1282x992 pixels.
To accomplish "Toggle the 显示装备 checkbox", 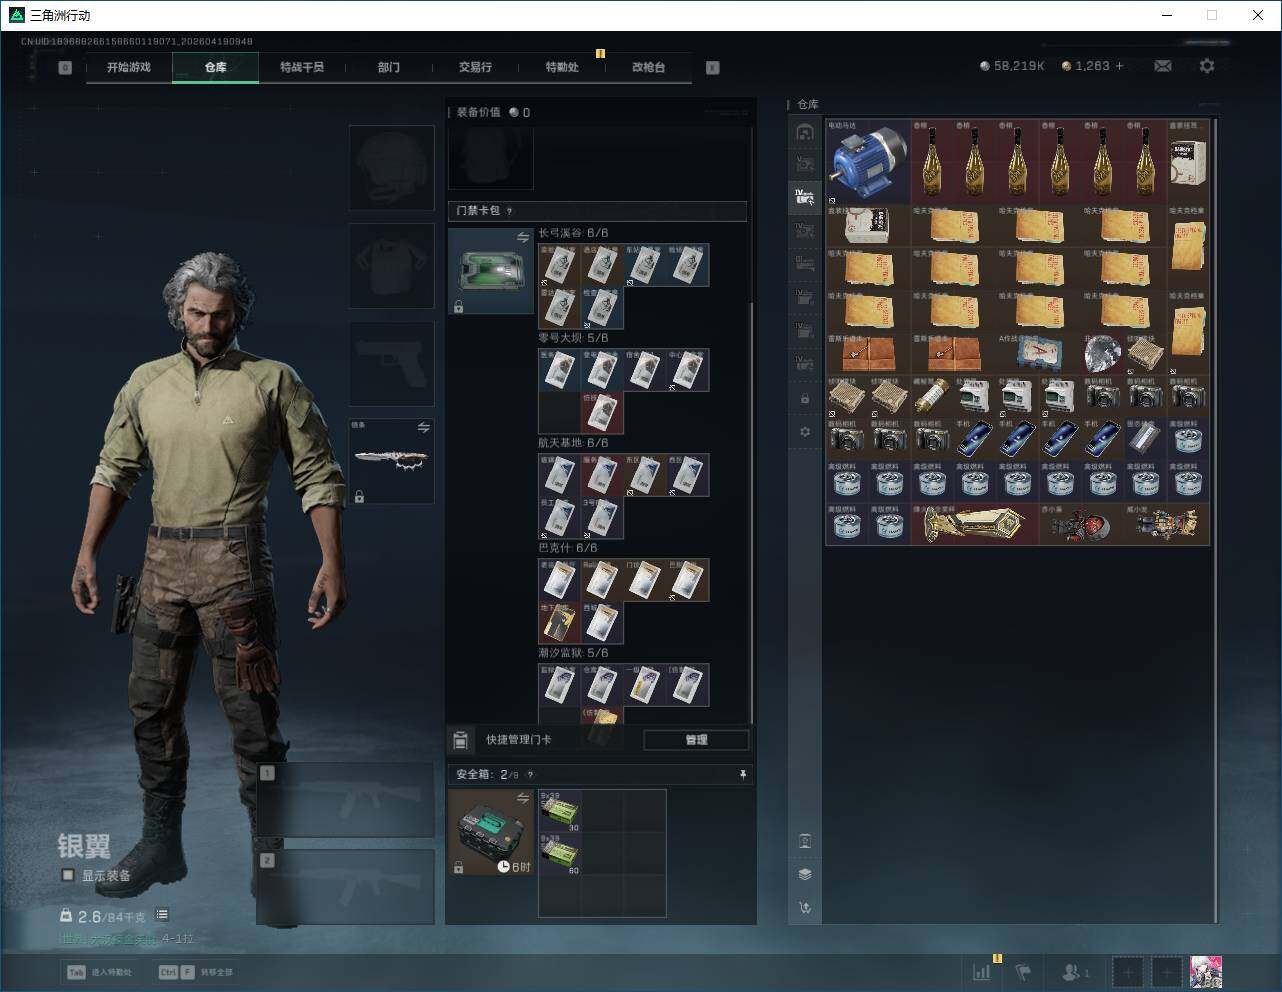I will point(68,875).
